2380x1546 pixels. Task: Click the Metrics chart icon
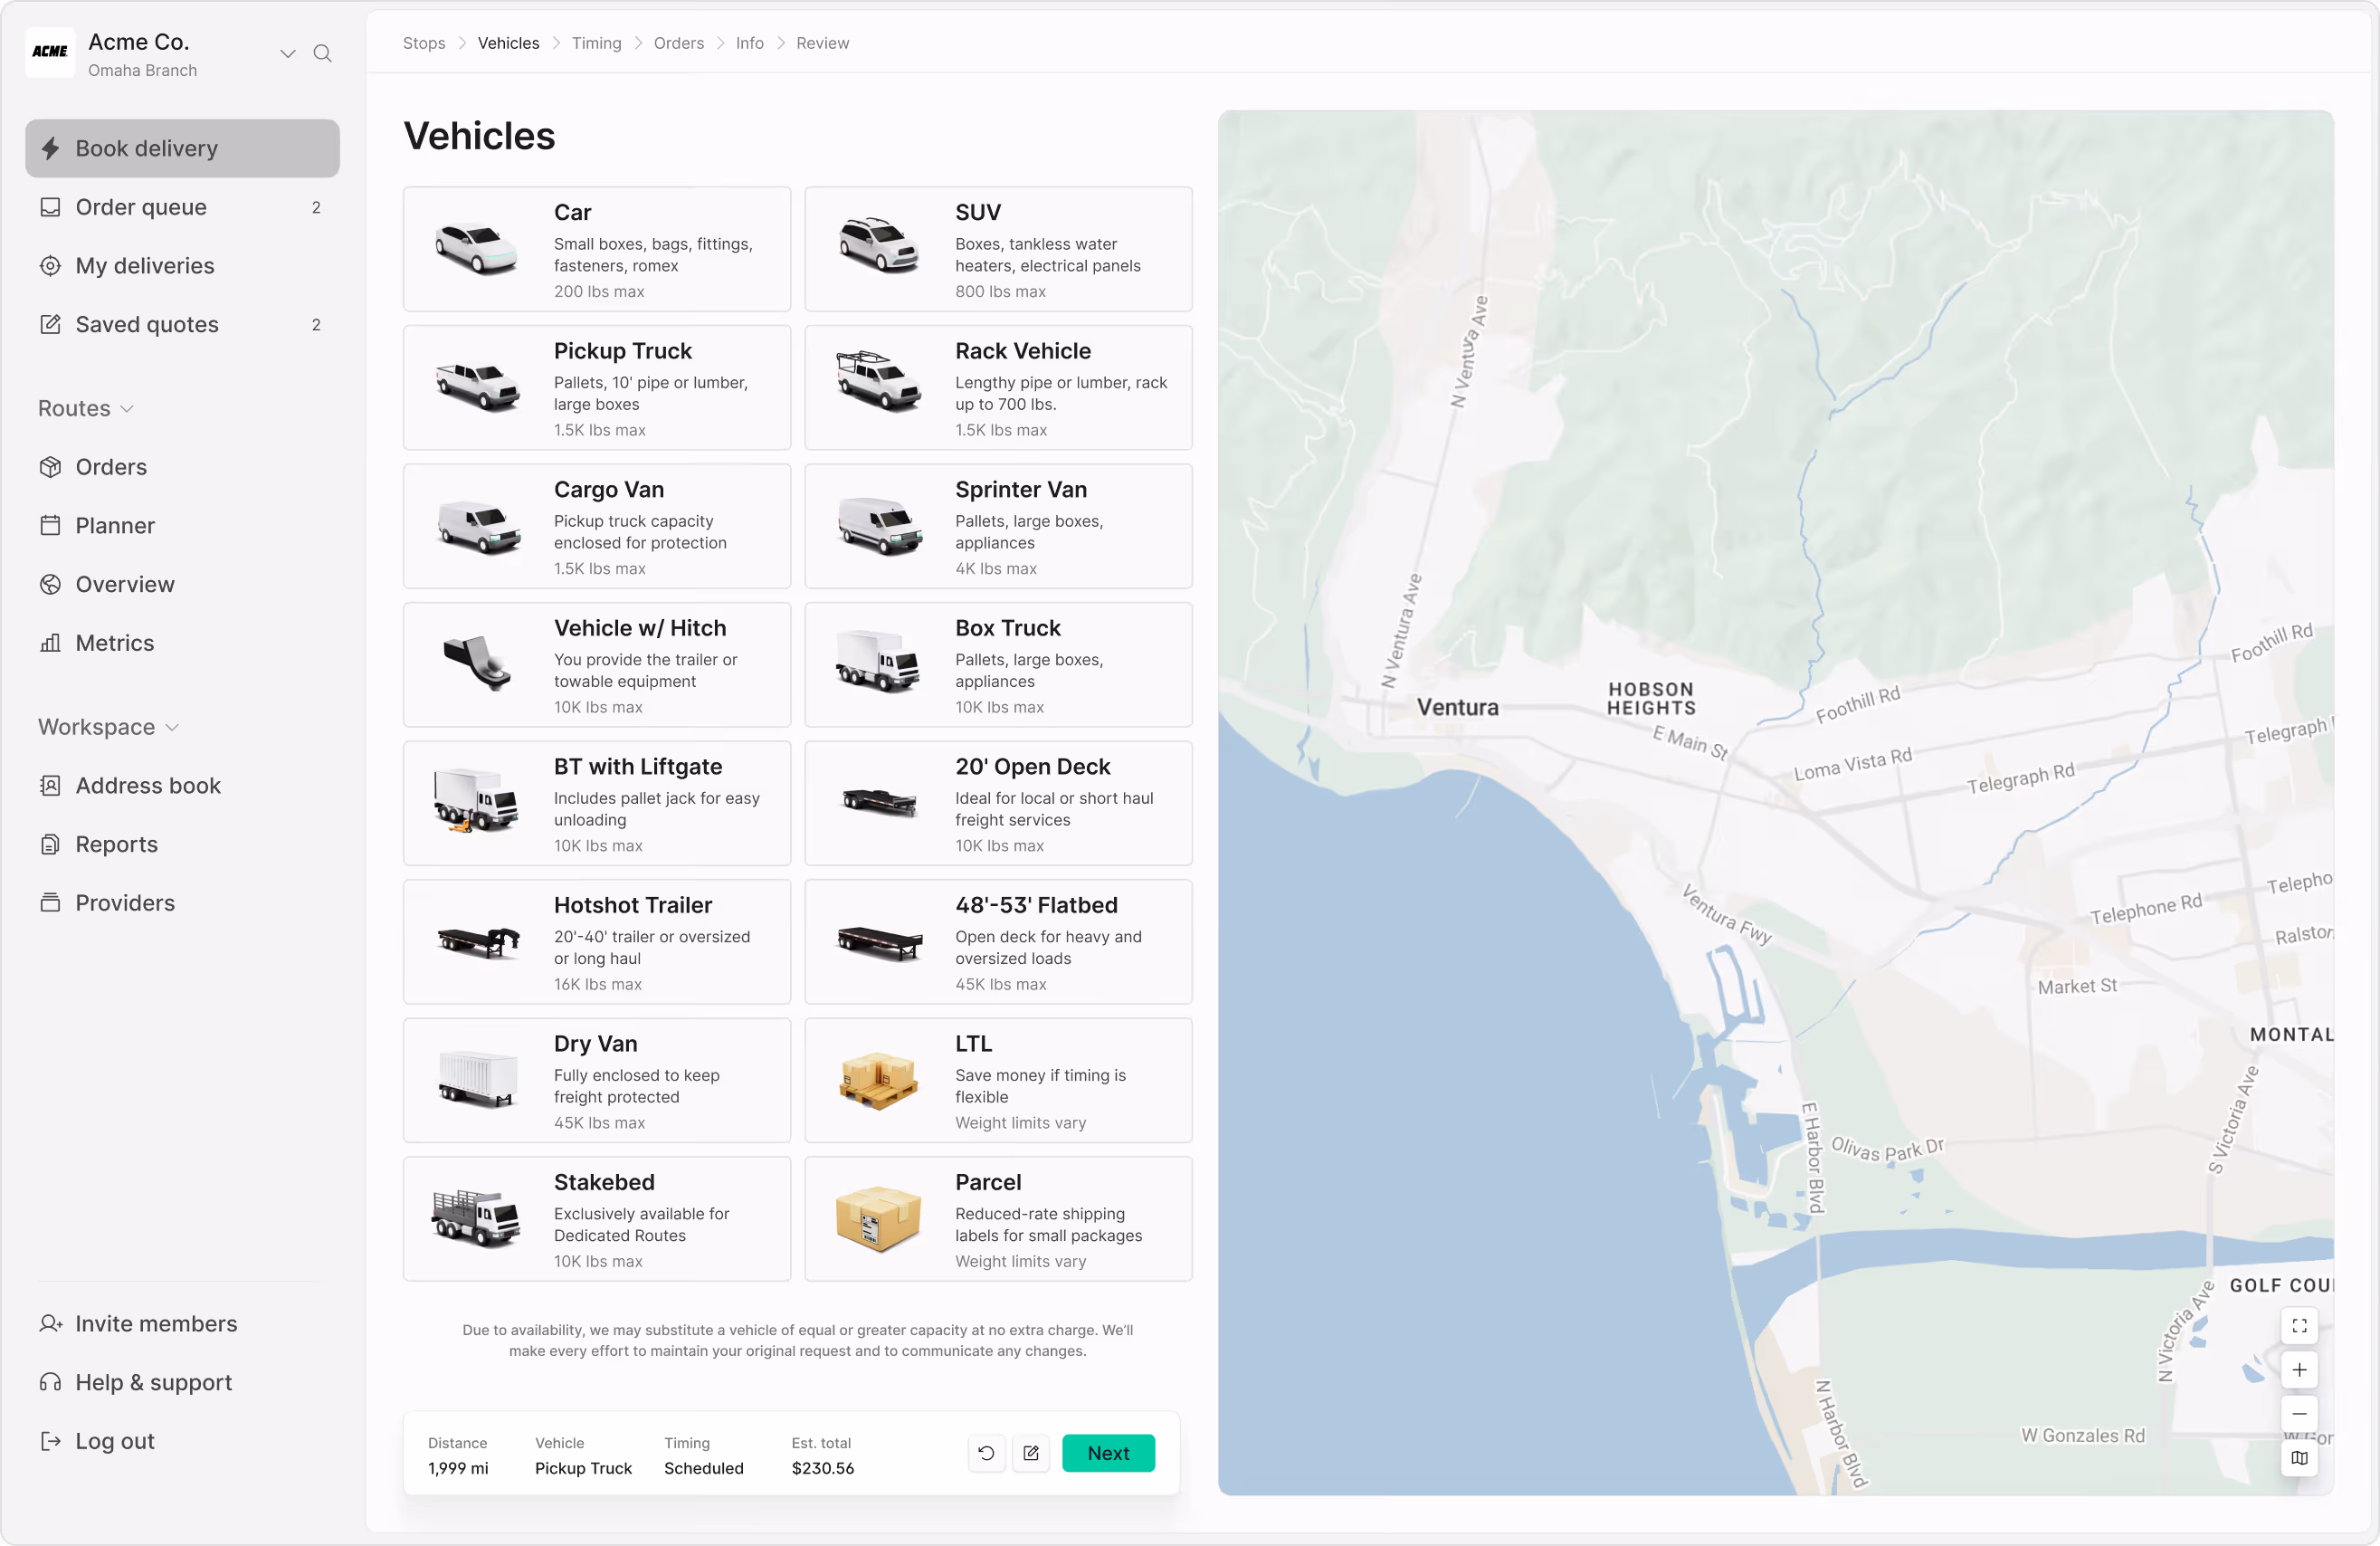51,643
